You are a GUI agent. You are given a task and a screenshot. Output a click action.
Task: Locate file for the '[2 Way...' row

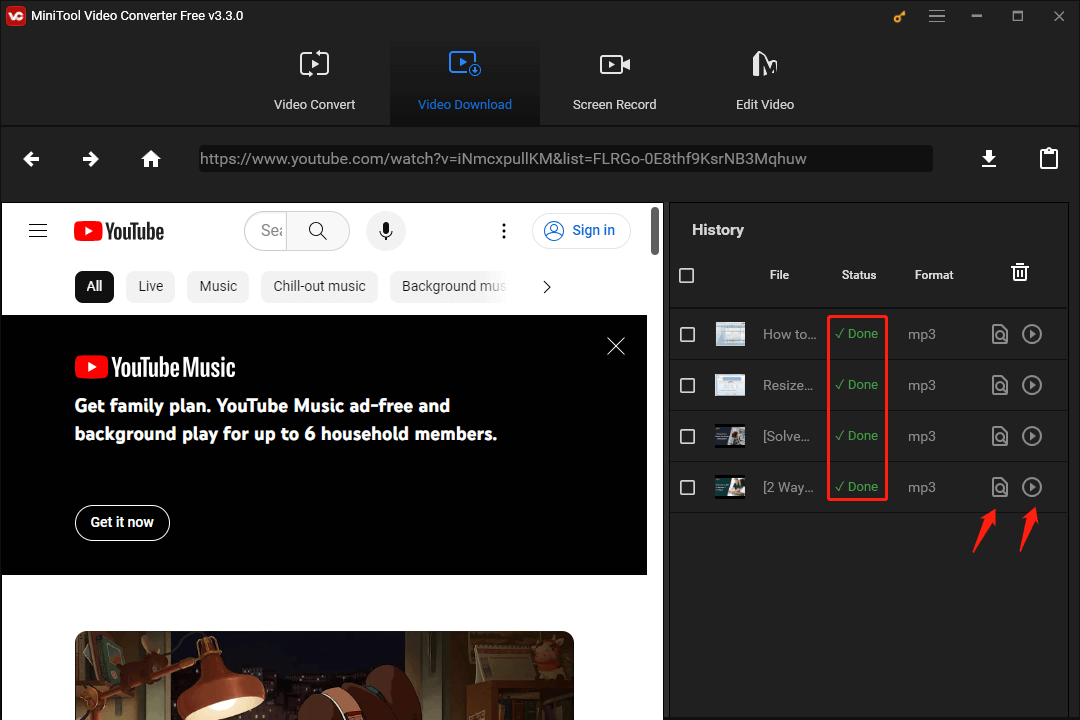click(x=999, y=487)
